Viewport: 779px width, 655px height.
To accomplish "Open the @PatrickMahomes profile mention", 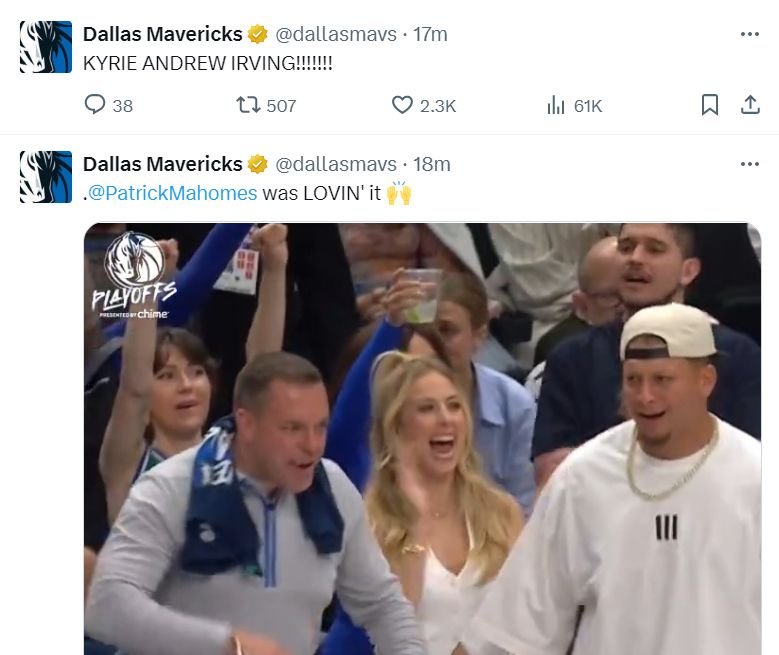I will pos(173,193).
